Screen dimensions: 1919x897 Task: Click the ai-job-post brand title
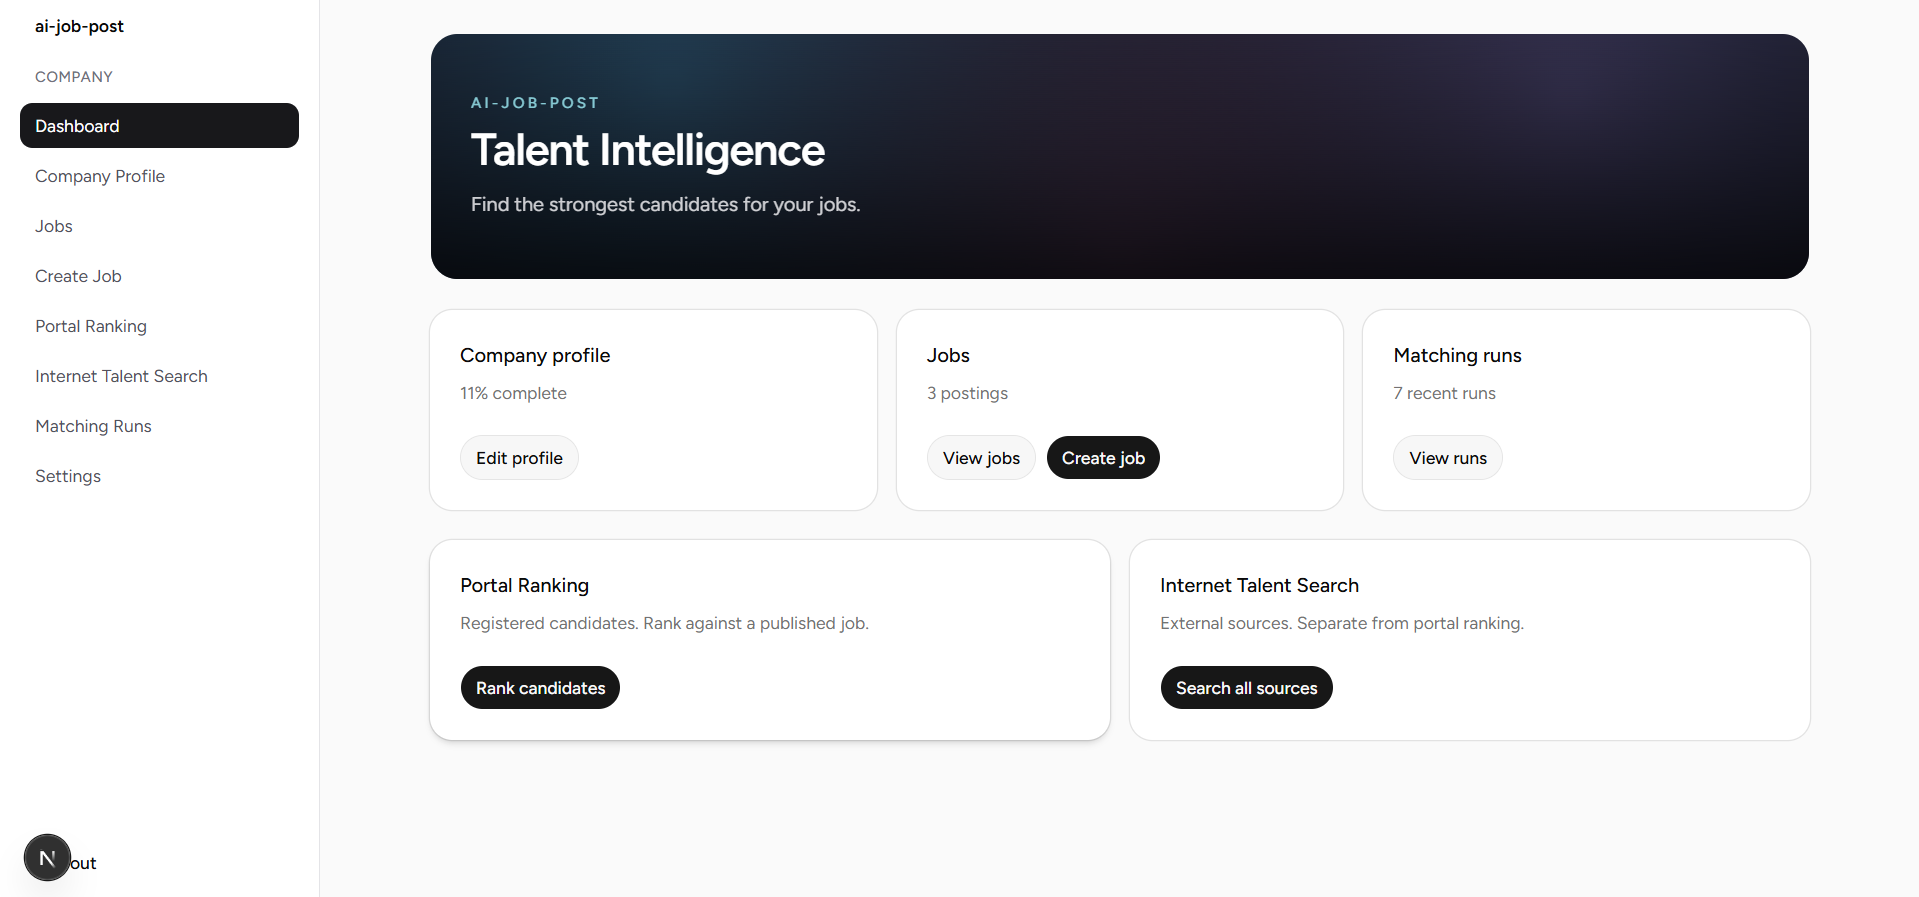pos(79,26)
